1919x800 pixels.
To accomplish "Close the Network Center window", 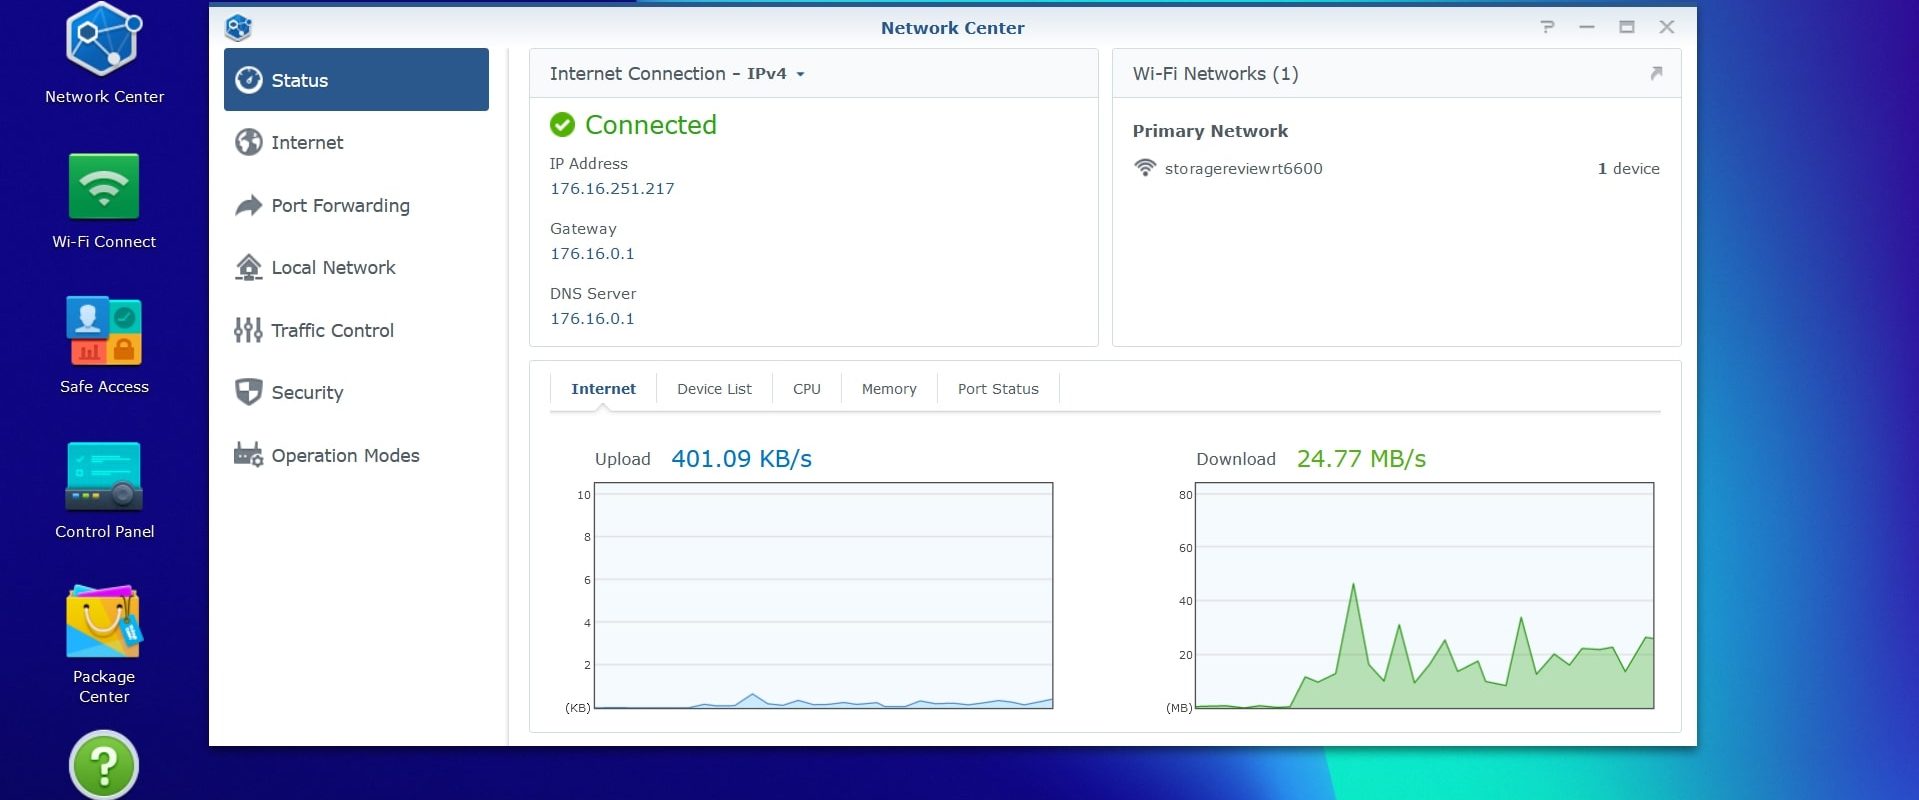I will click(x=1667, y=27).
